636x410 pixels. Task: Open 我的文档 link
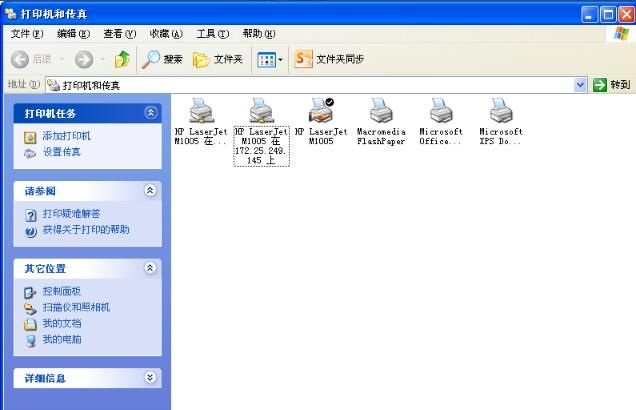tap(62, 324)
